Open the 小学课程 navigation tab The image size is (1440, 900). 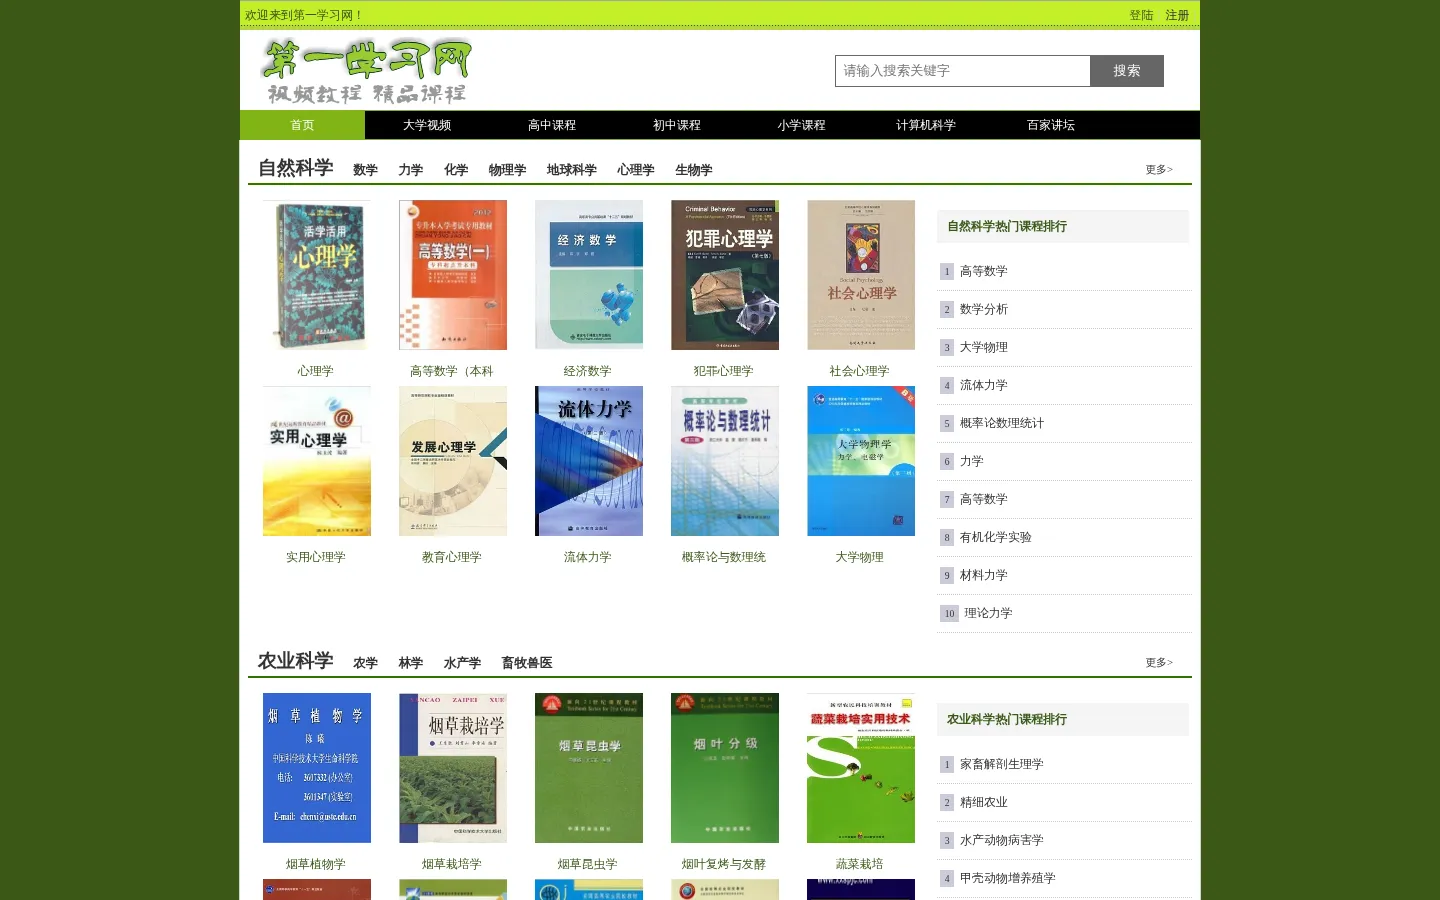click(802, 125)
